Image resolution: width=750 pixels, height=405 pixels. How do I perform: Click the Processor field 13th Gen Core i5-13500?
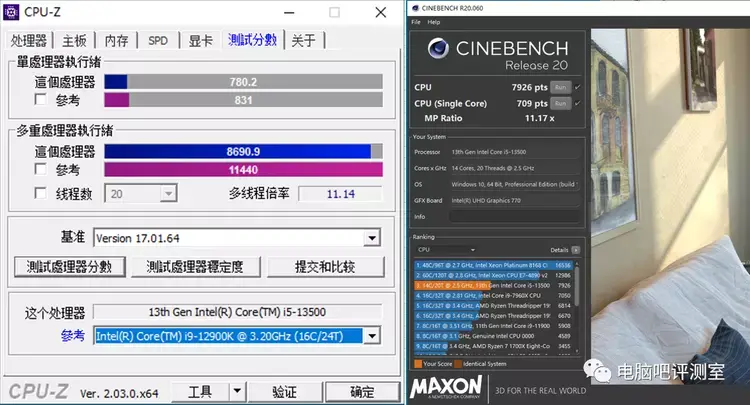pos(515,152)
